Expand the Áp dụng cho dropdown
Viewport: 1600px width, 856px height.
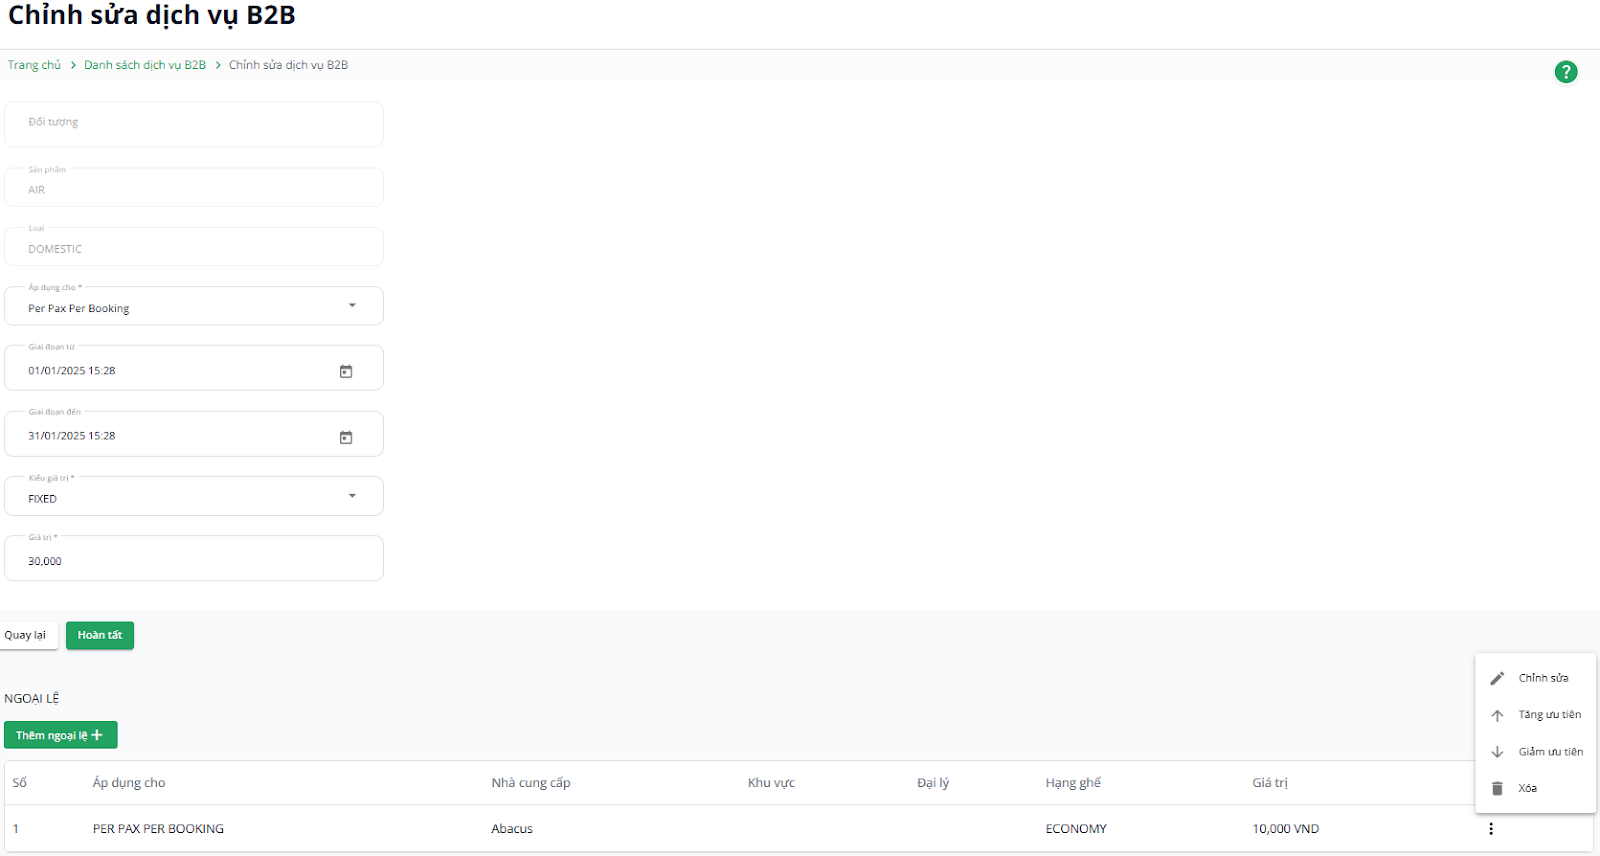(352, 306)
